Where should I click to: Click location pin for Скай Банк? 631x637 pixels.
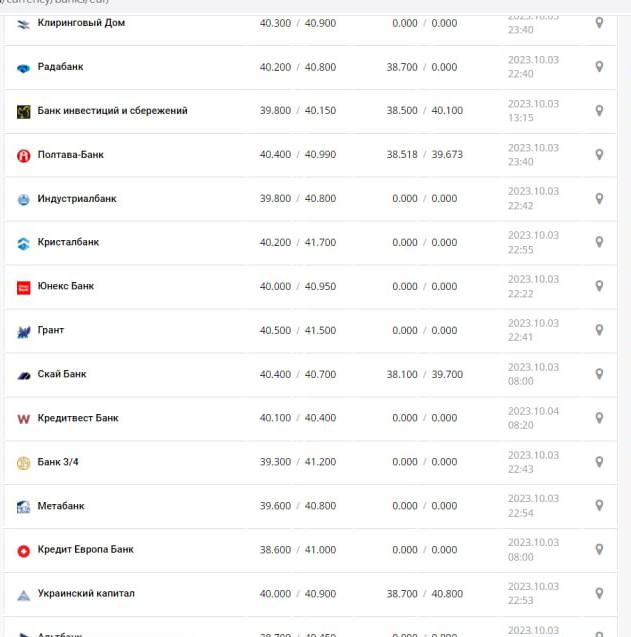tap(599, 374)
